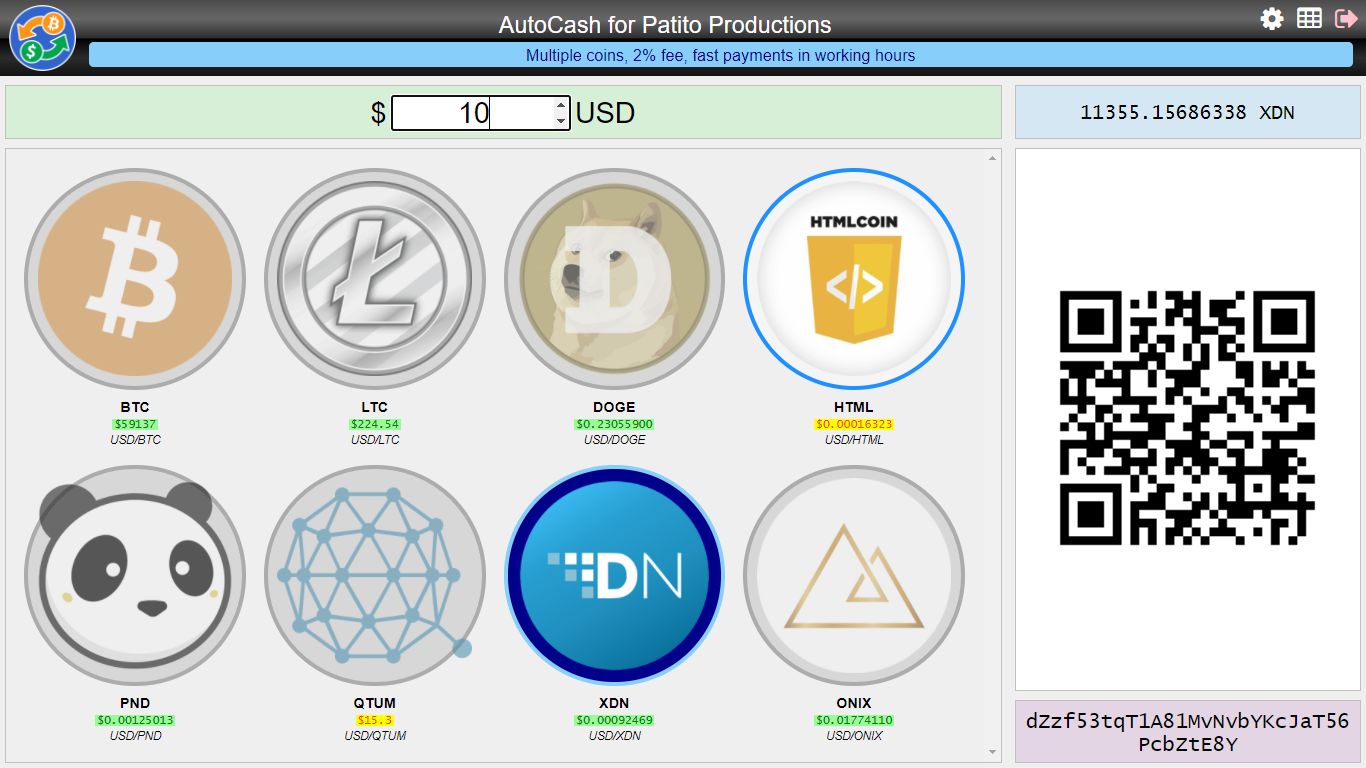Click the QTUM ticker label

click(x=375, y=703)
